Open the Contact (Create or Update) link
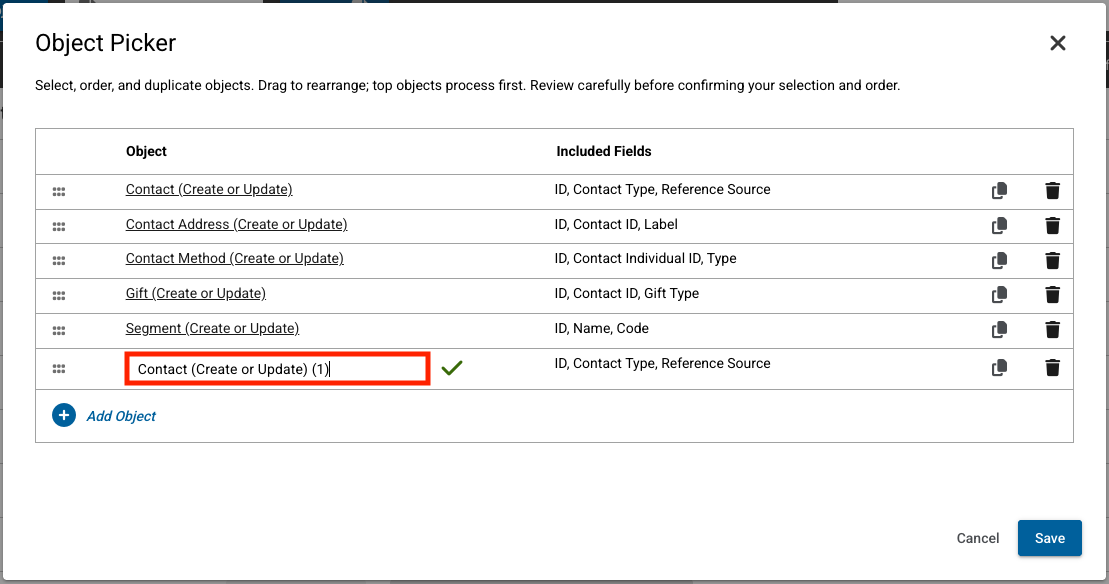1109x584 pixels. (209, 189)
